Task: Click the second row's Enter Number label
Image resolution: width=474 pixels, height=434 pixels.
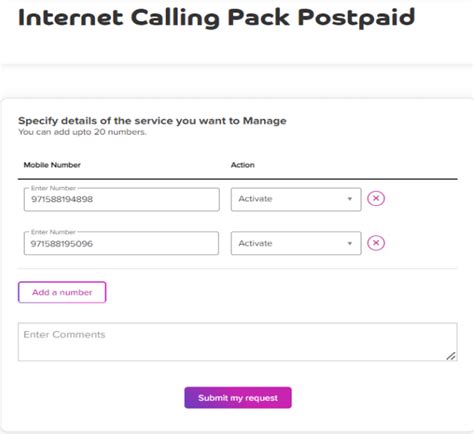Action: point(53,232)
